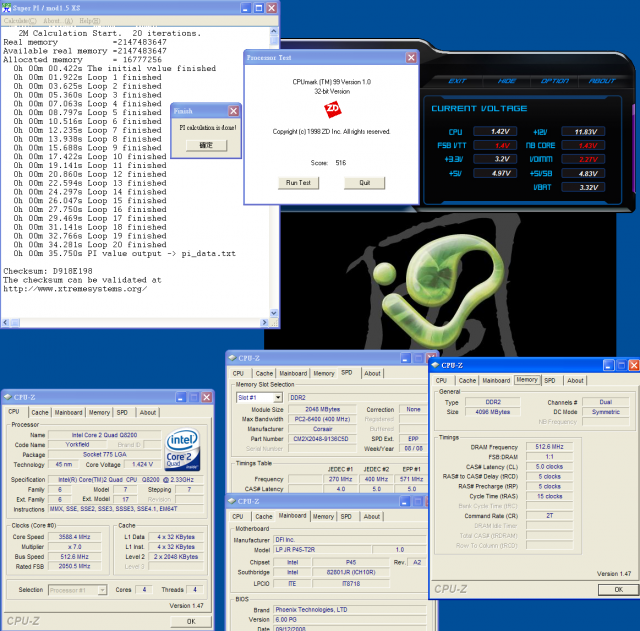This screenshot has height=631, width=640.
Task: Open the Help menu in Super PI
Action: coord(89,20)
